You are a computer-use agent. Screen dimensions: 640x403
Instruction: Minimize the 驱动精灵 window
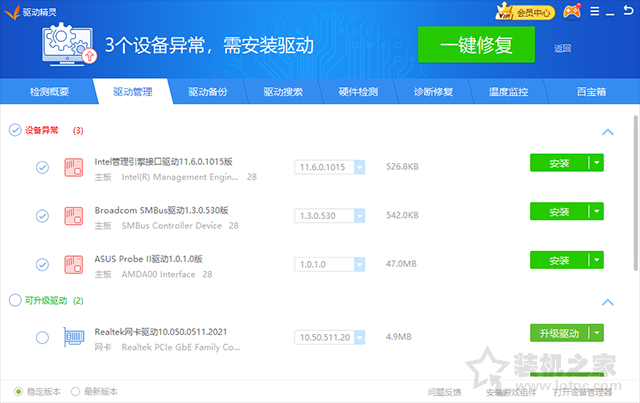pos(610,13)
